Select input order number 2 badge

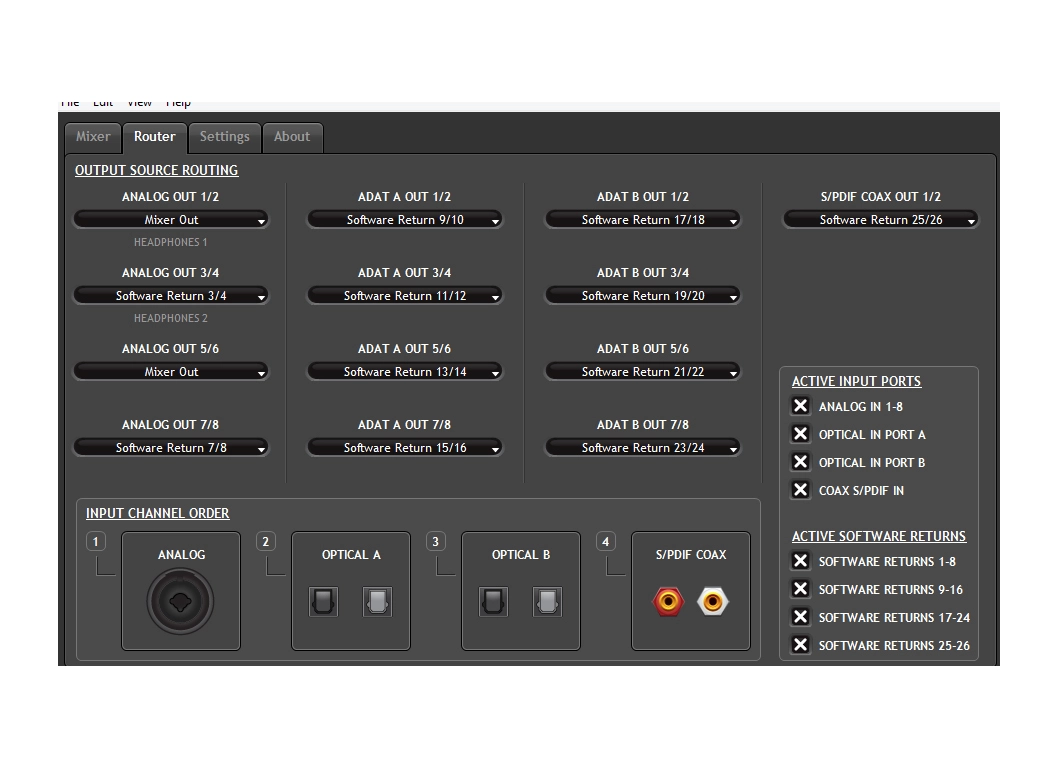(x=265, y=542)
